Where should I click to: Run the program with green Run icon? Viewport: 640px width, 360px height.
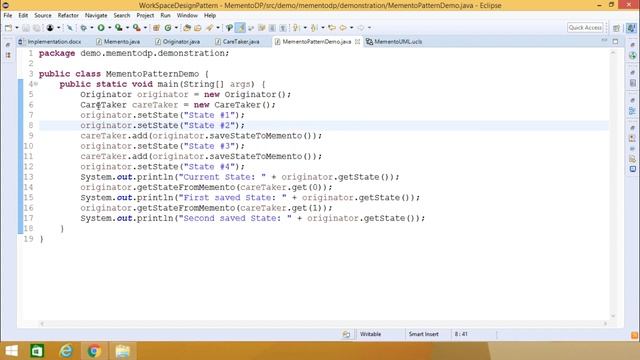click(x=101, y=28)
